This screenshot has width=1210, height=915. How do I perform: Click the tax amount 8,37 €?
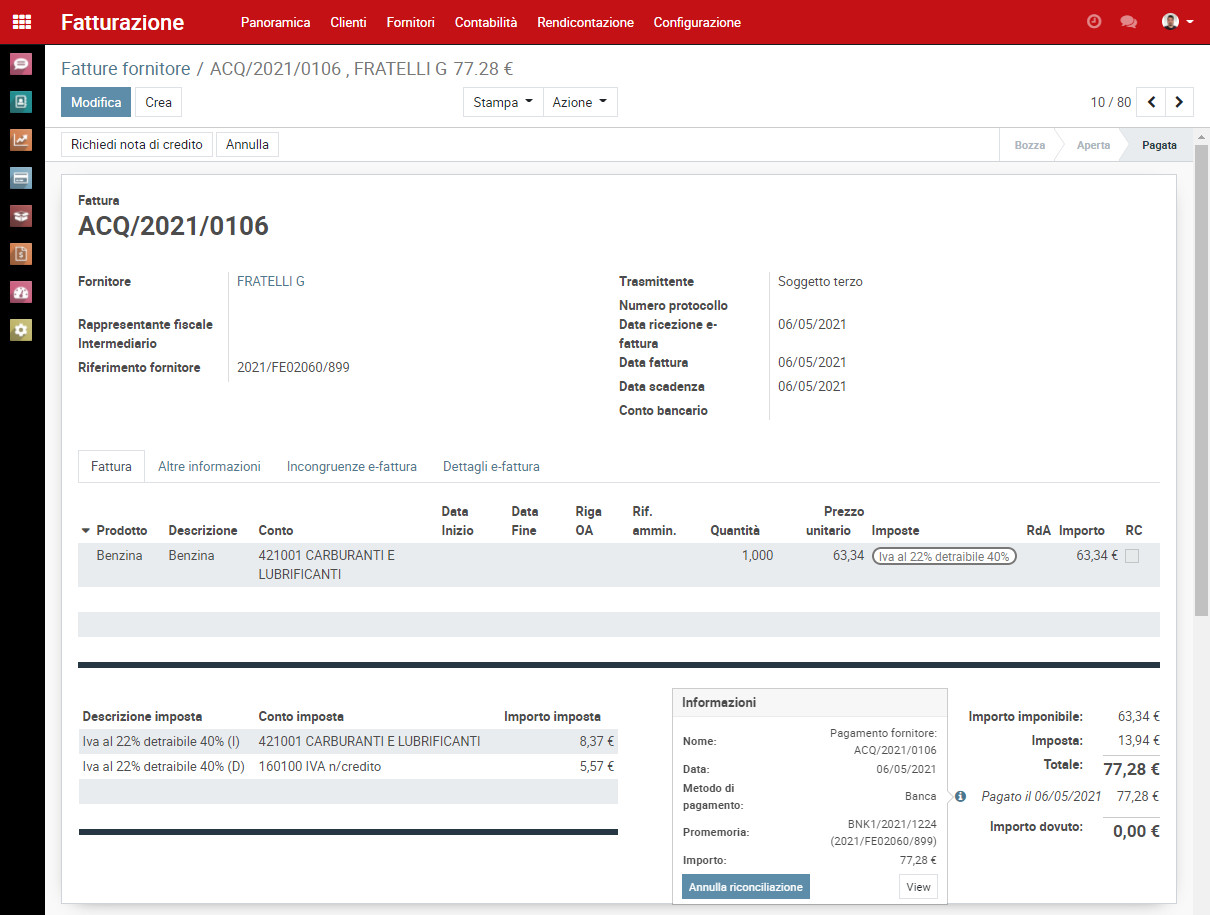596,741
